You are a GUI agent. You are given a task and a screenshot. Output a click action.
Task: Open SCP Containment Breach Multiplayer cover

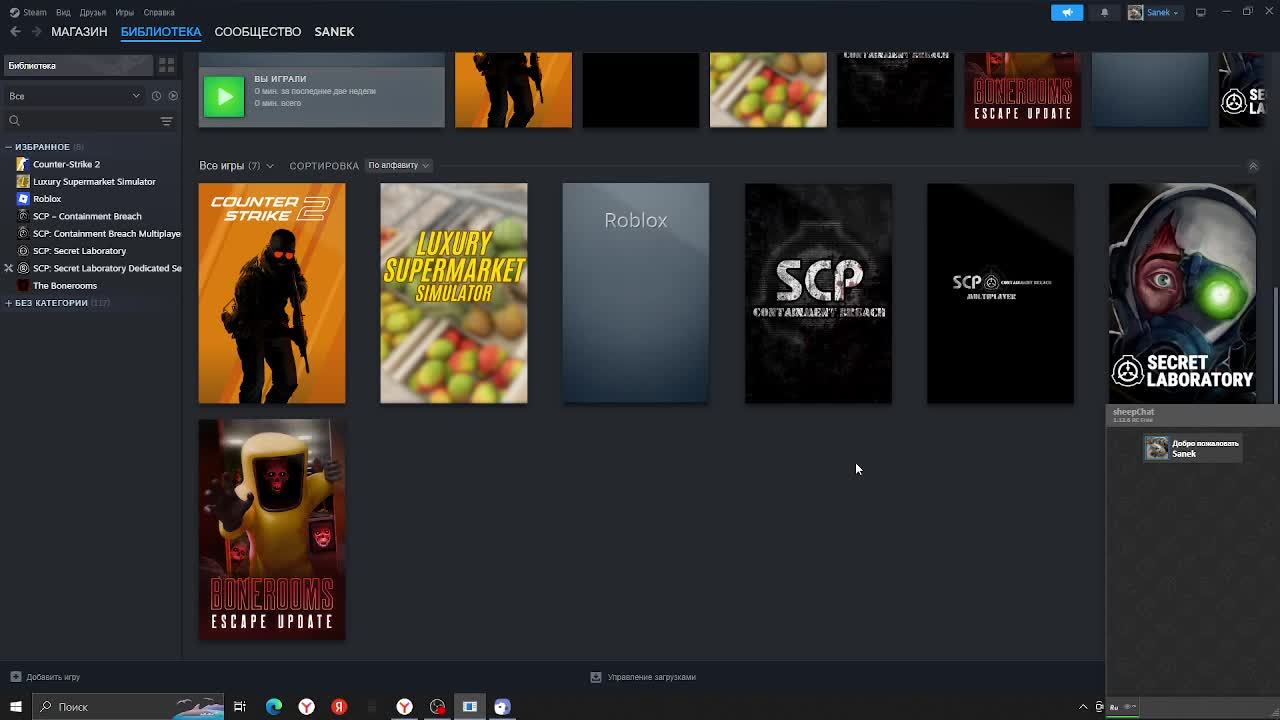point(1000,293)
